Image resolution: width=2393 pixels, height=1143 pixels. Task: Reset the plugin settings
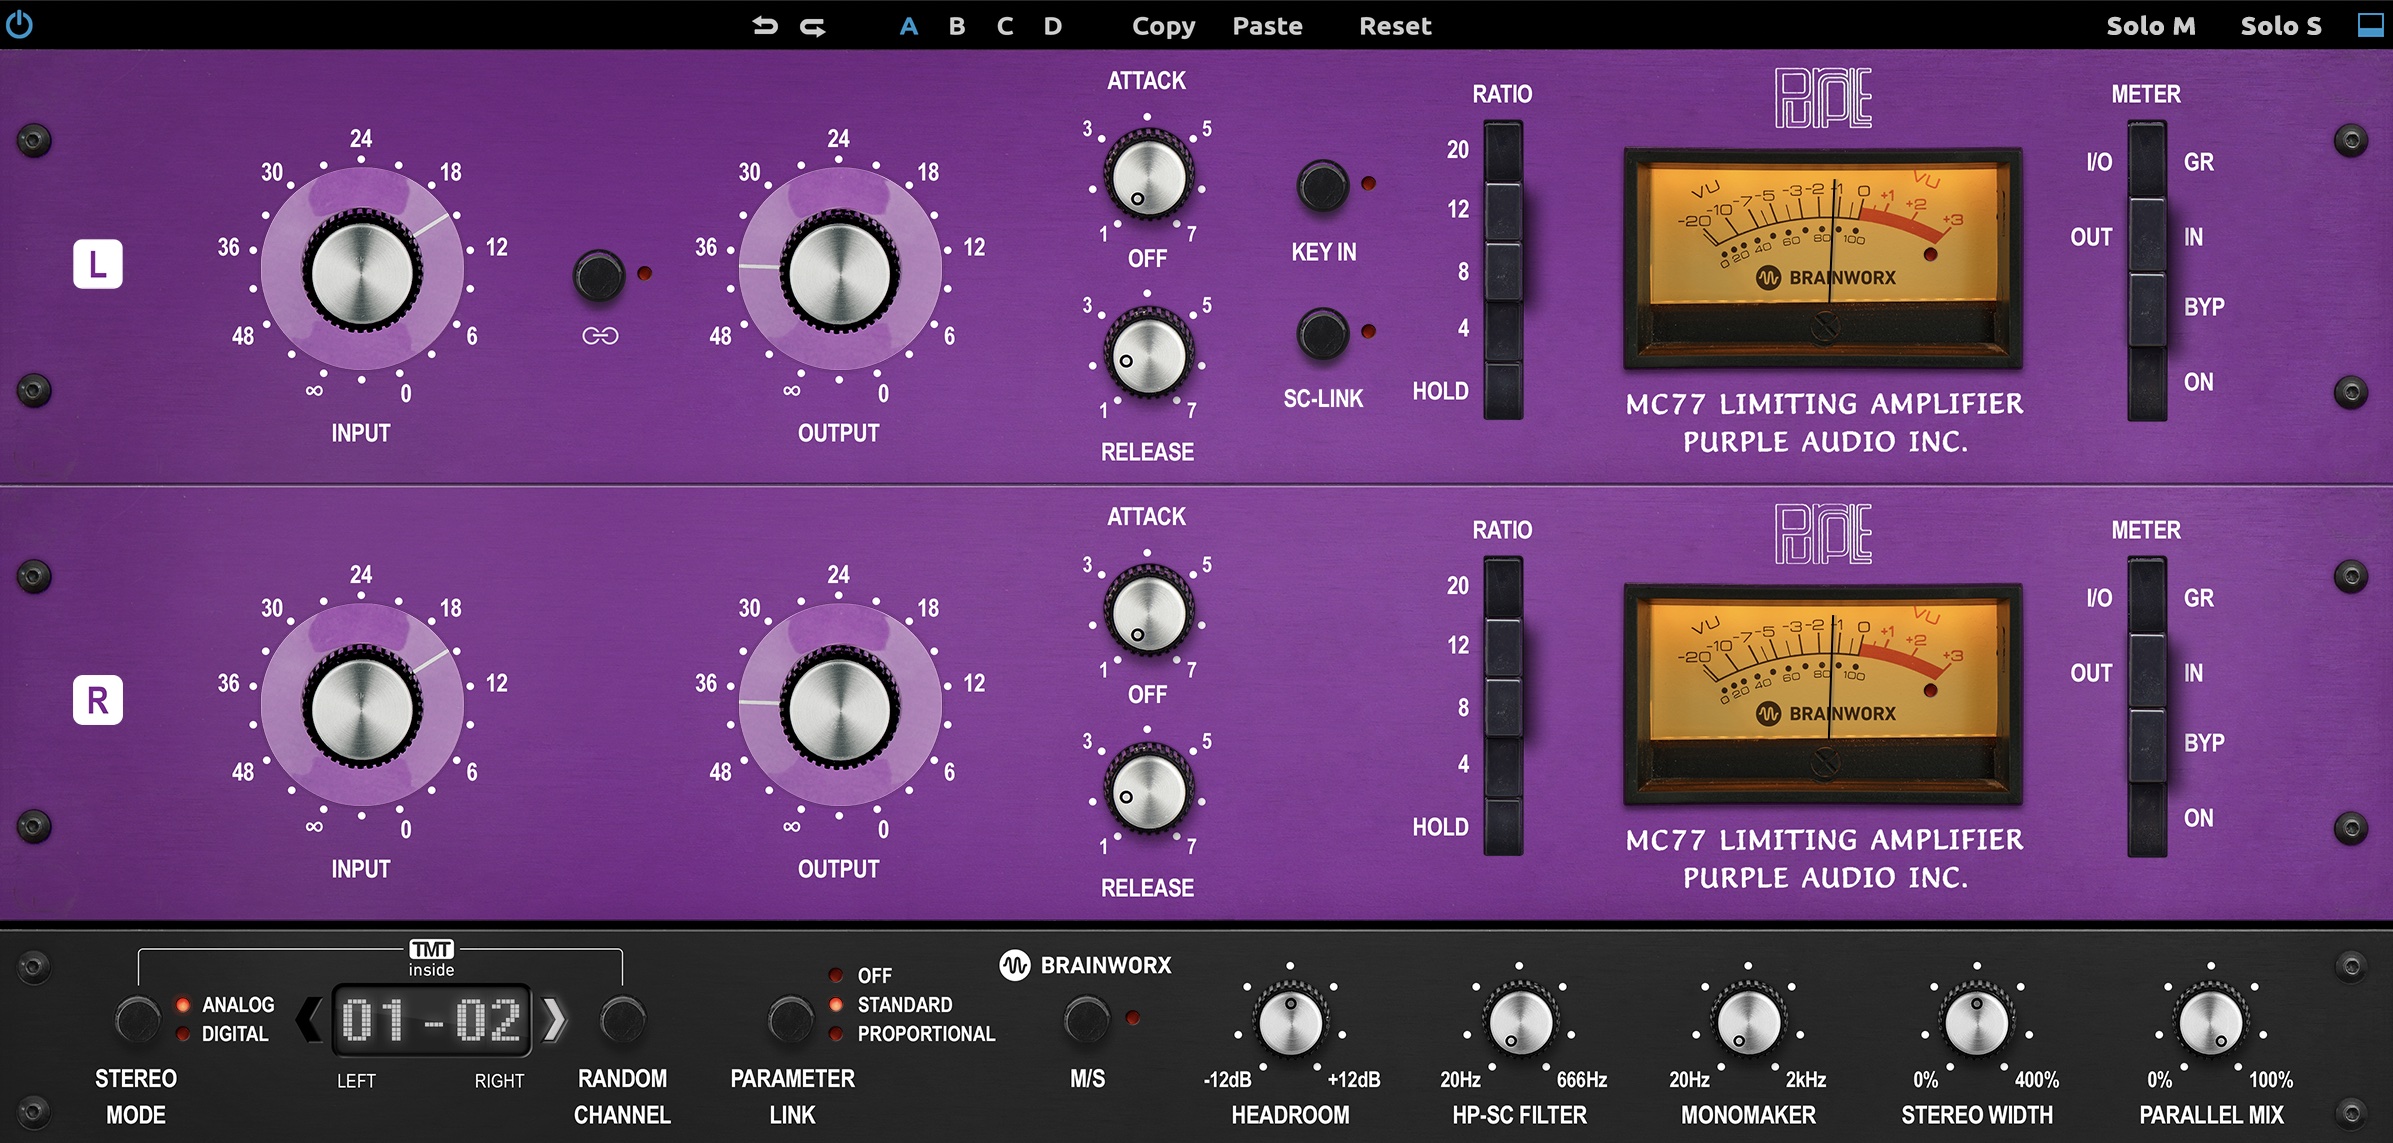[1395, 26]
